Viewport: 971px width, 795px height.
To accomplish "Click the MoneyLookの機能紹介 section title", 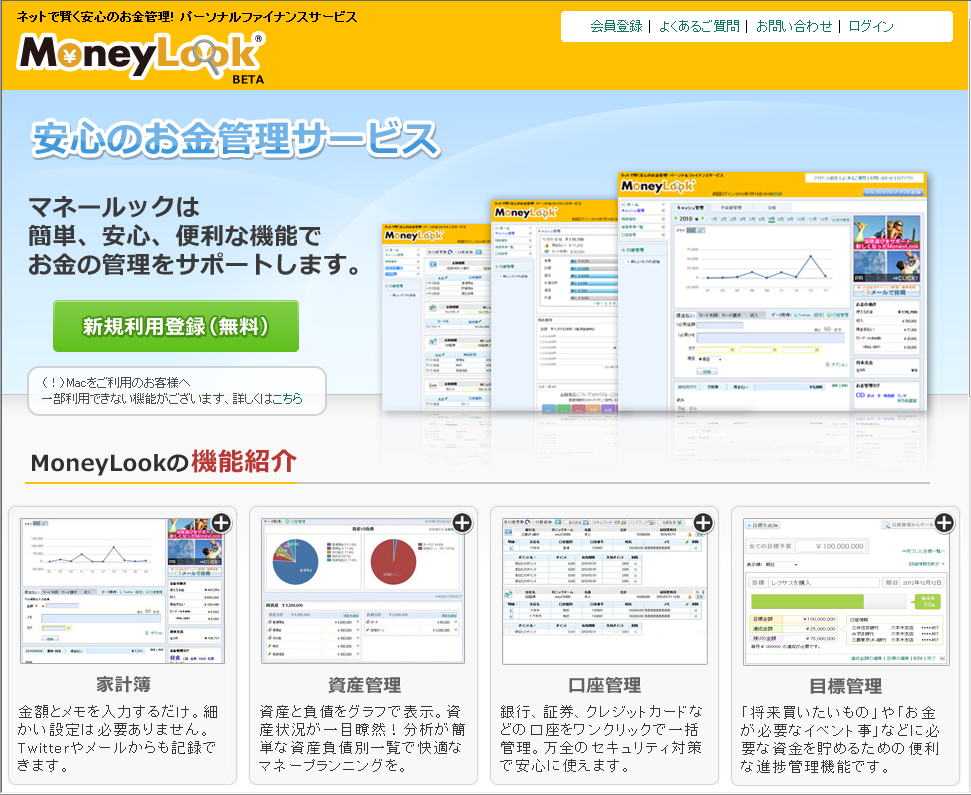I will 163,462.
